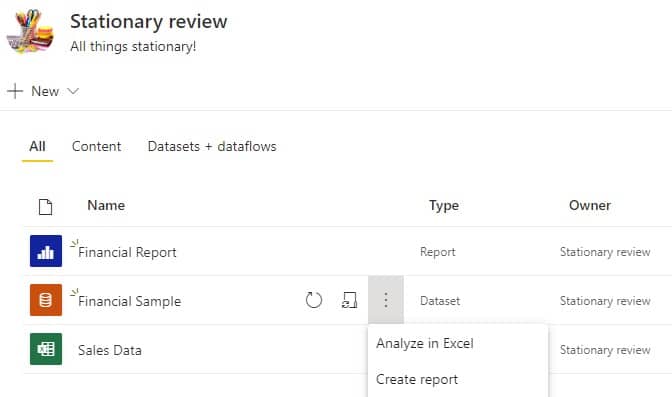Click Financial Report's owner Stationary review
672x397 pixels.
[x=605, y=252]
